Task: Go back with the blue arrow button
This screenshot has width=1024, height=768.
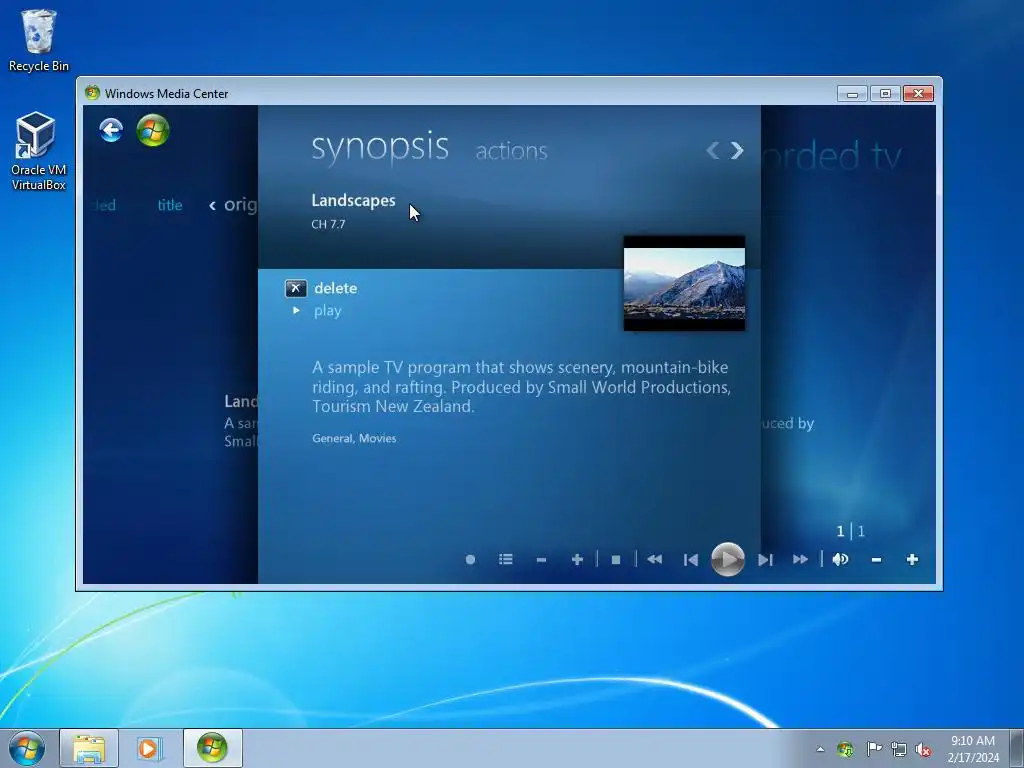Action: [x=111, y=130]
